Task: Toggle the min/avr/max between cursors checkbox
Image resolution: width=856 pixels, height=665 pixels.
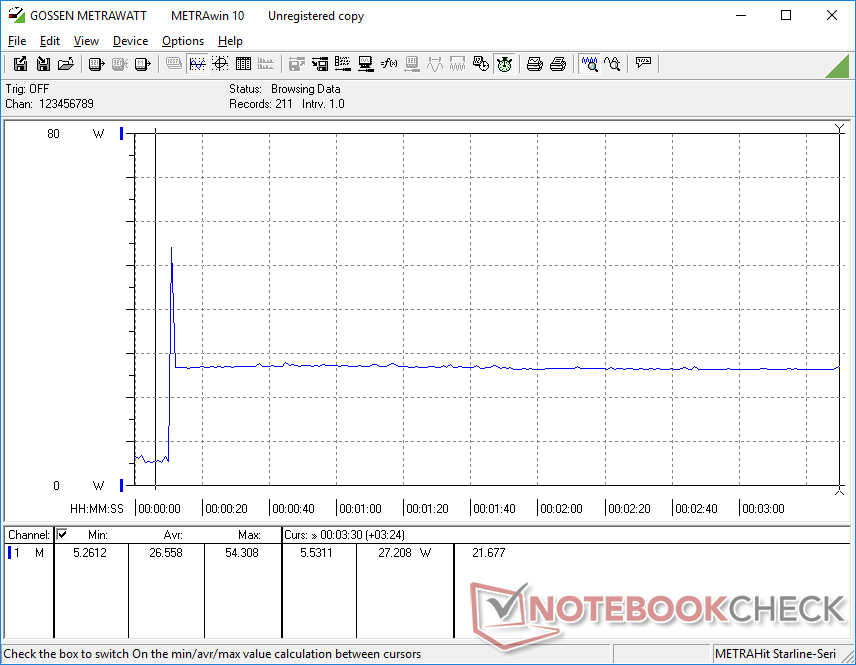Action: coord(62,535)
